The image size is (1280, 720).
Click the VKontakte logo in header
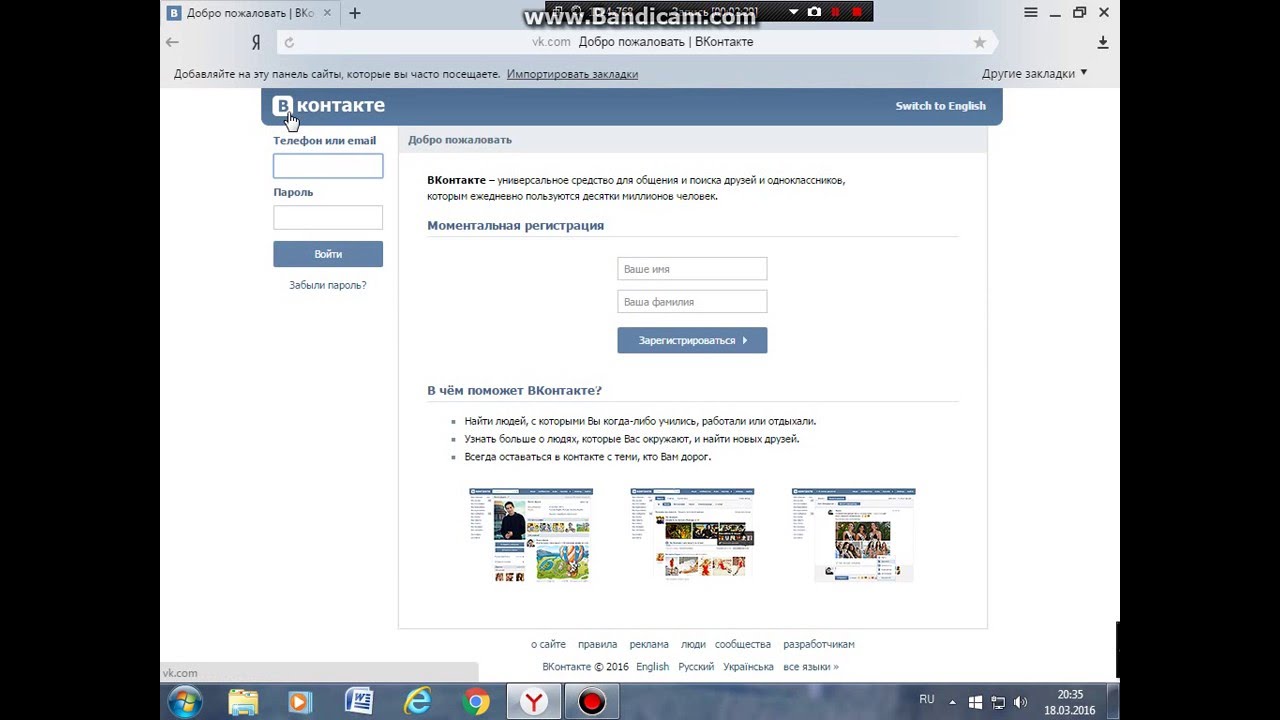328,106
